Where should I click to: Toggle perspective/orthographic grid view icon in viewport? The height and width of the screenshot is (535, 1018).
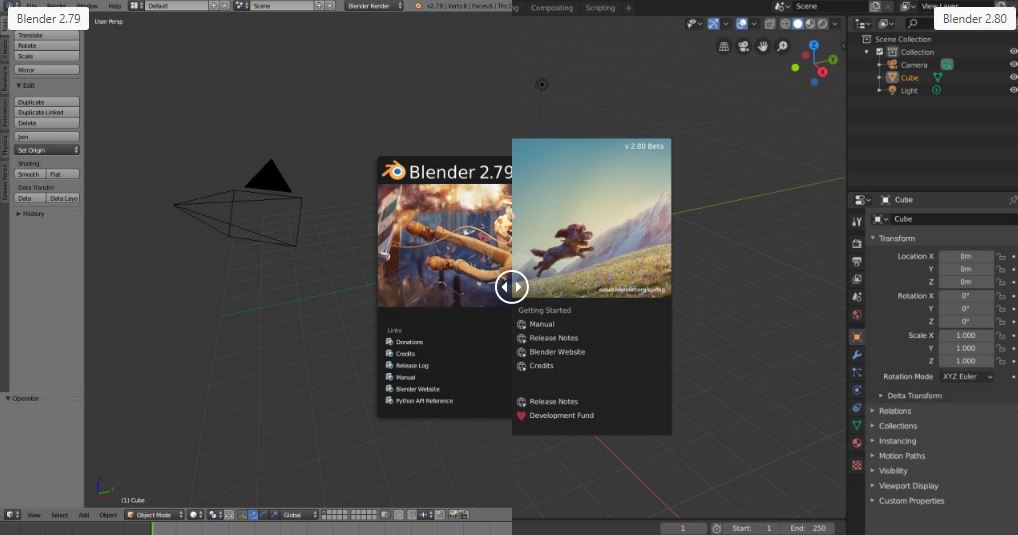pyautogui.click(x=724, y=46)
